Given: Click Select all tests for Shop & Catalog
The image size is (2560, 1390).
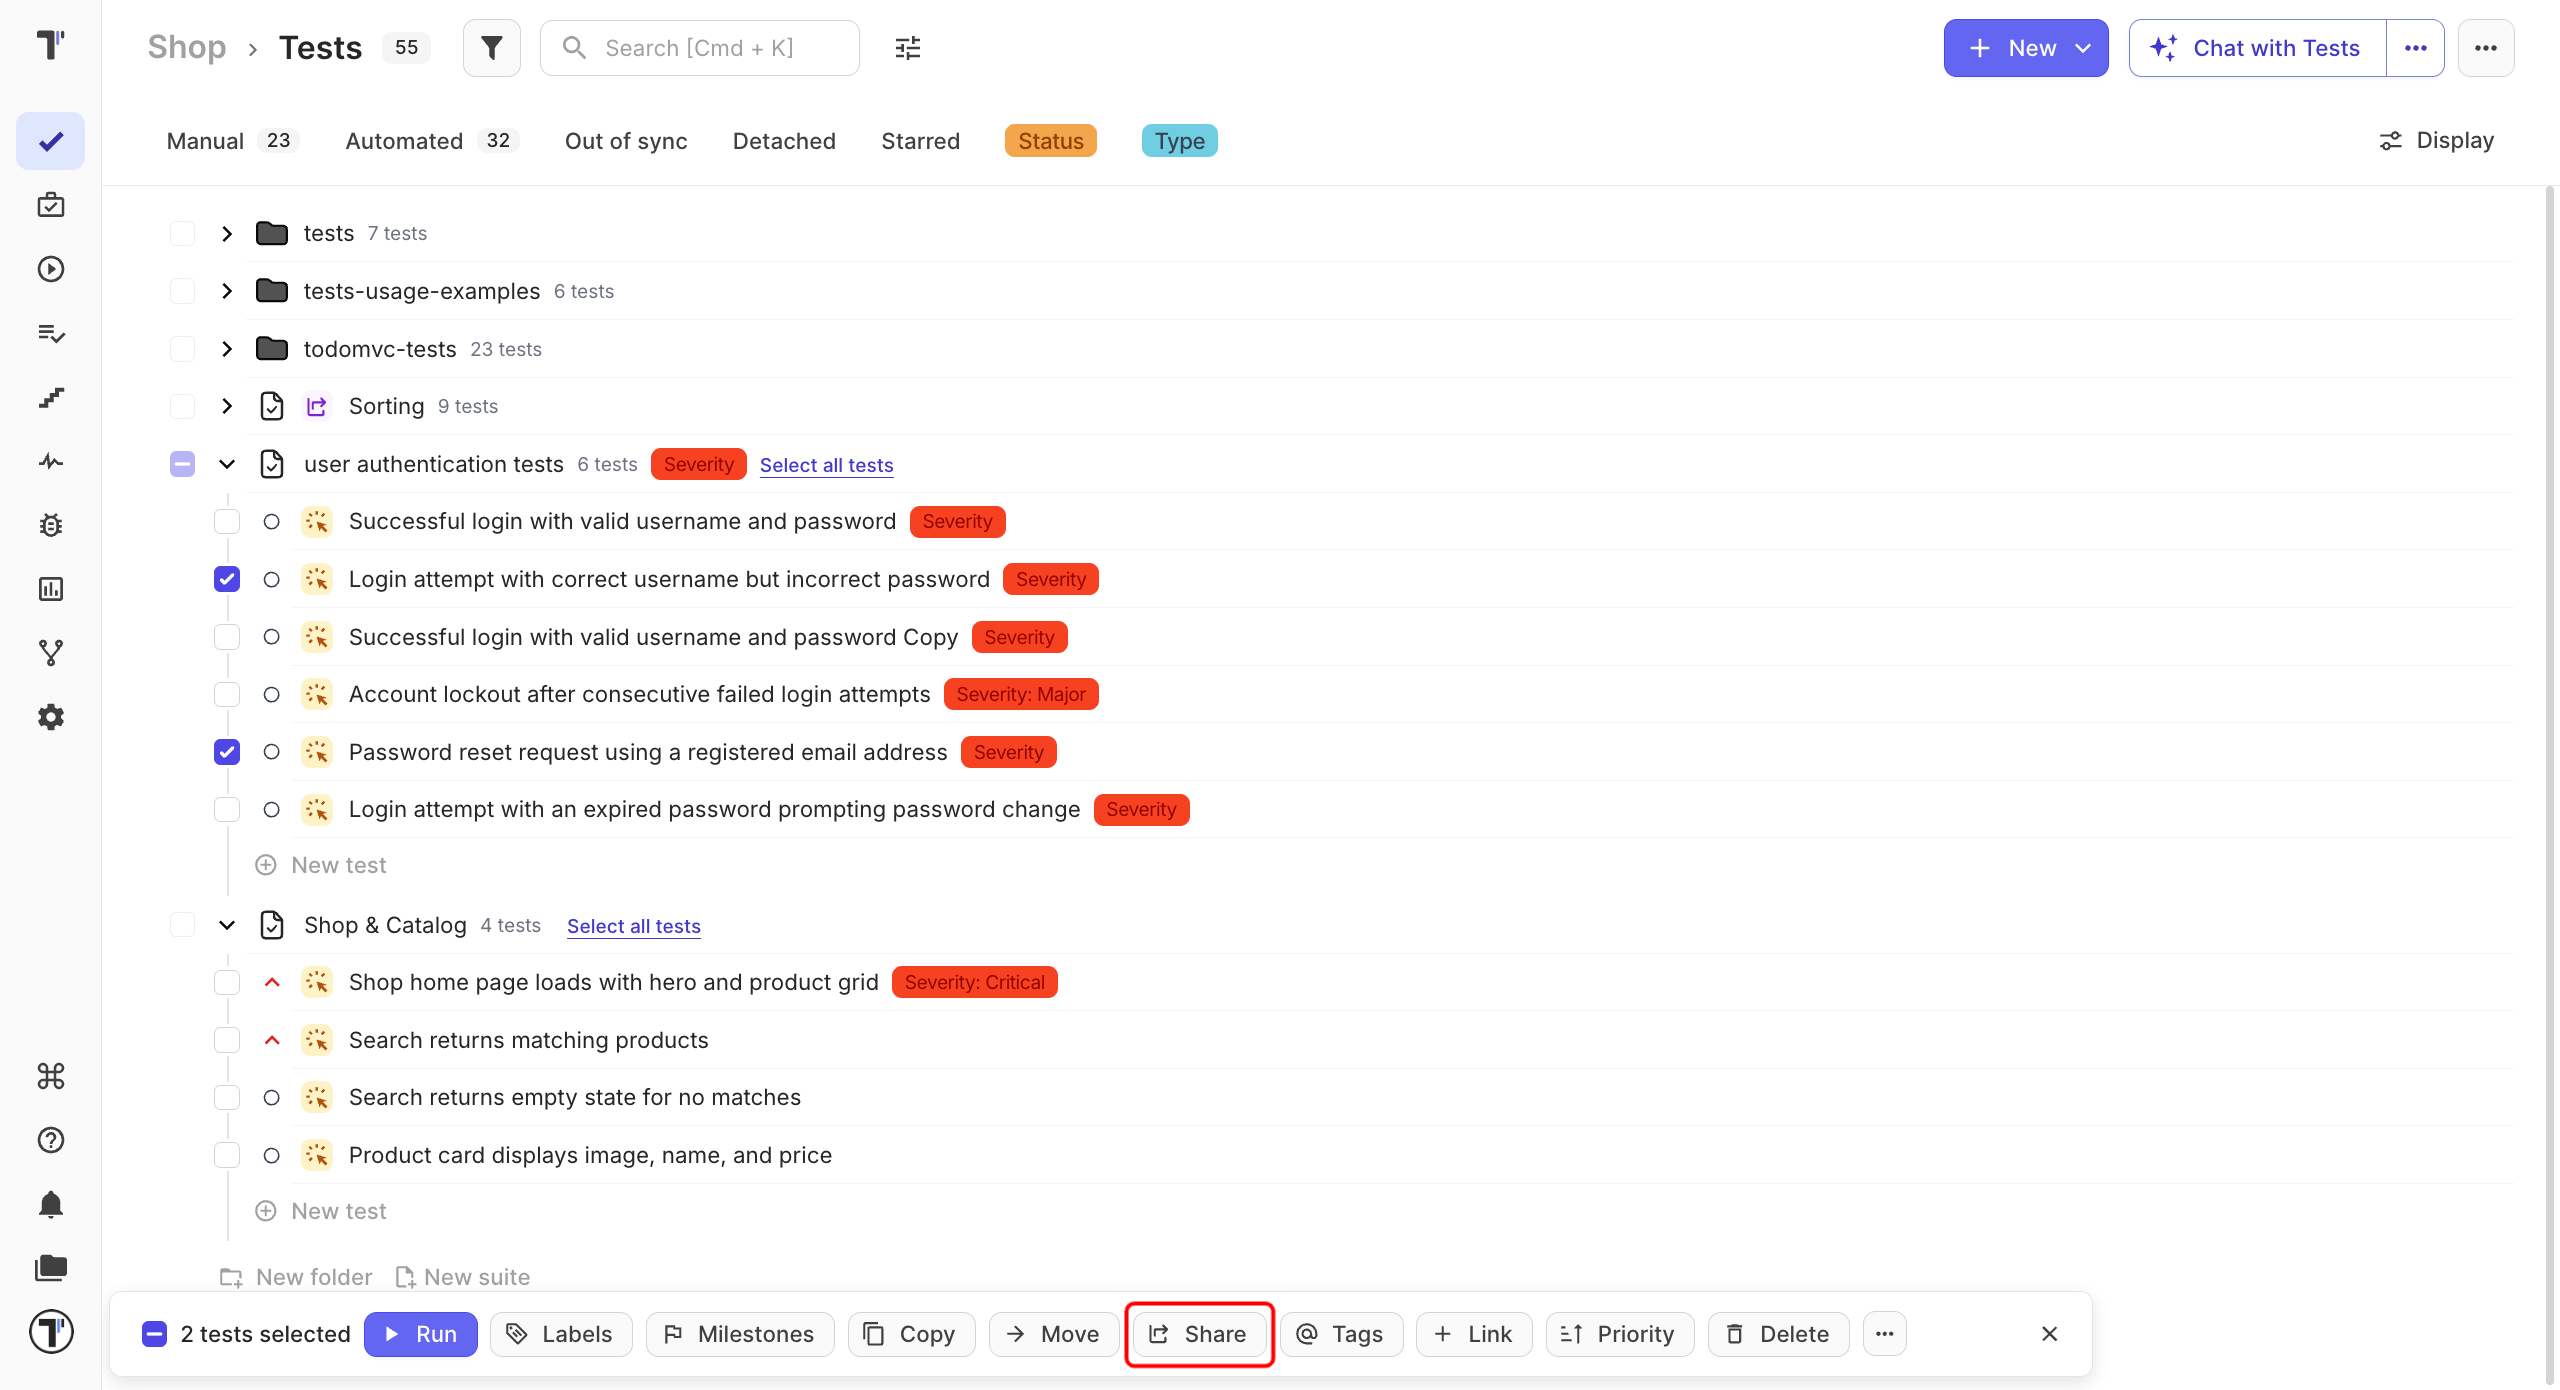Looking at the screenshot, I should coord(634,926).
